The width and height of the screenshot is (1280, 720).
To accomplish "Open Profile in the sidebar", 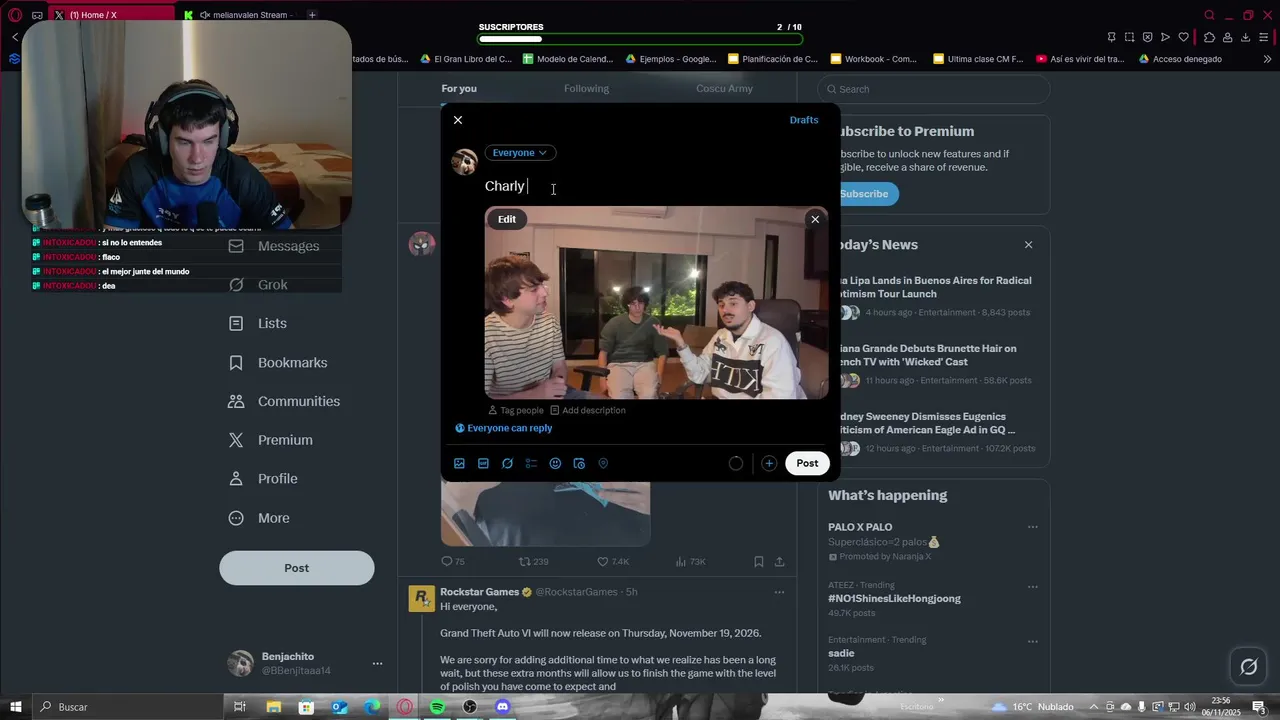I will [x=263, y=479].
